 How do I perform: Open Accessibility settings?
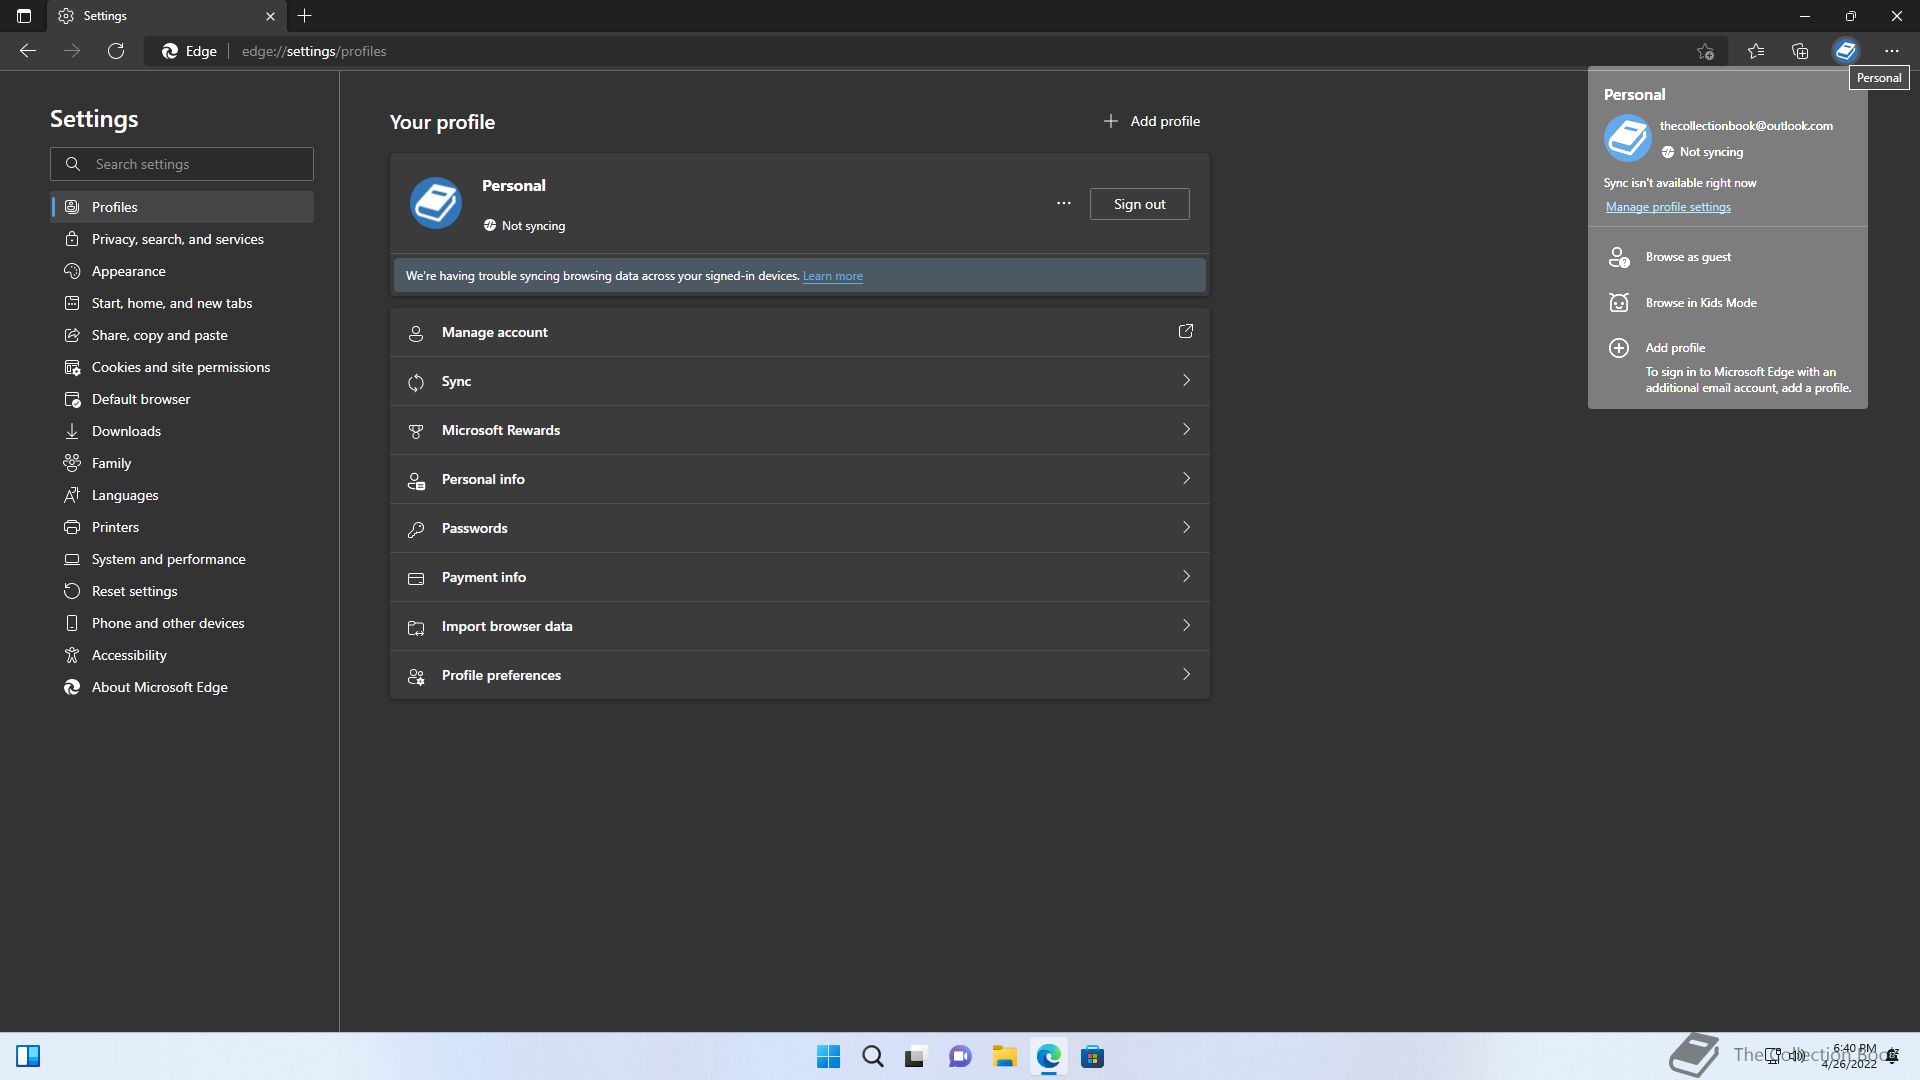(x=182, y=655)
